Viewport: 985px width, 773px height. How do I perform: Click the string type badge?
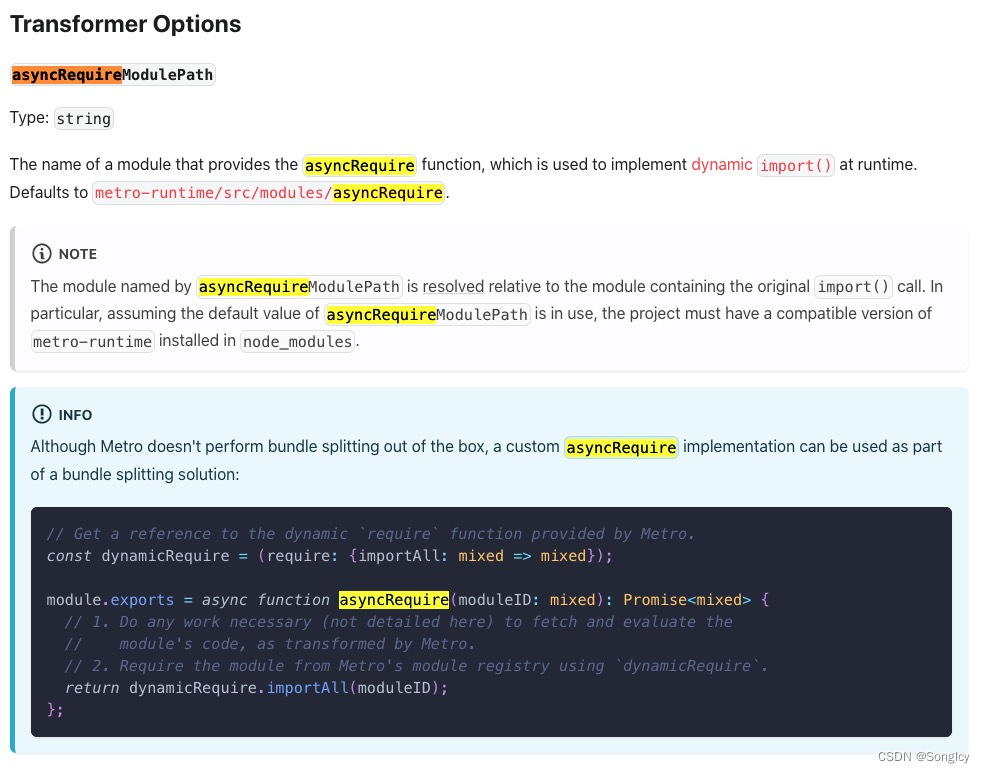pos(83,118)
